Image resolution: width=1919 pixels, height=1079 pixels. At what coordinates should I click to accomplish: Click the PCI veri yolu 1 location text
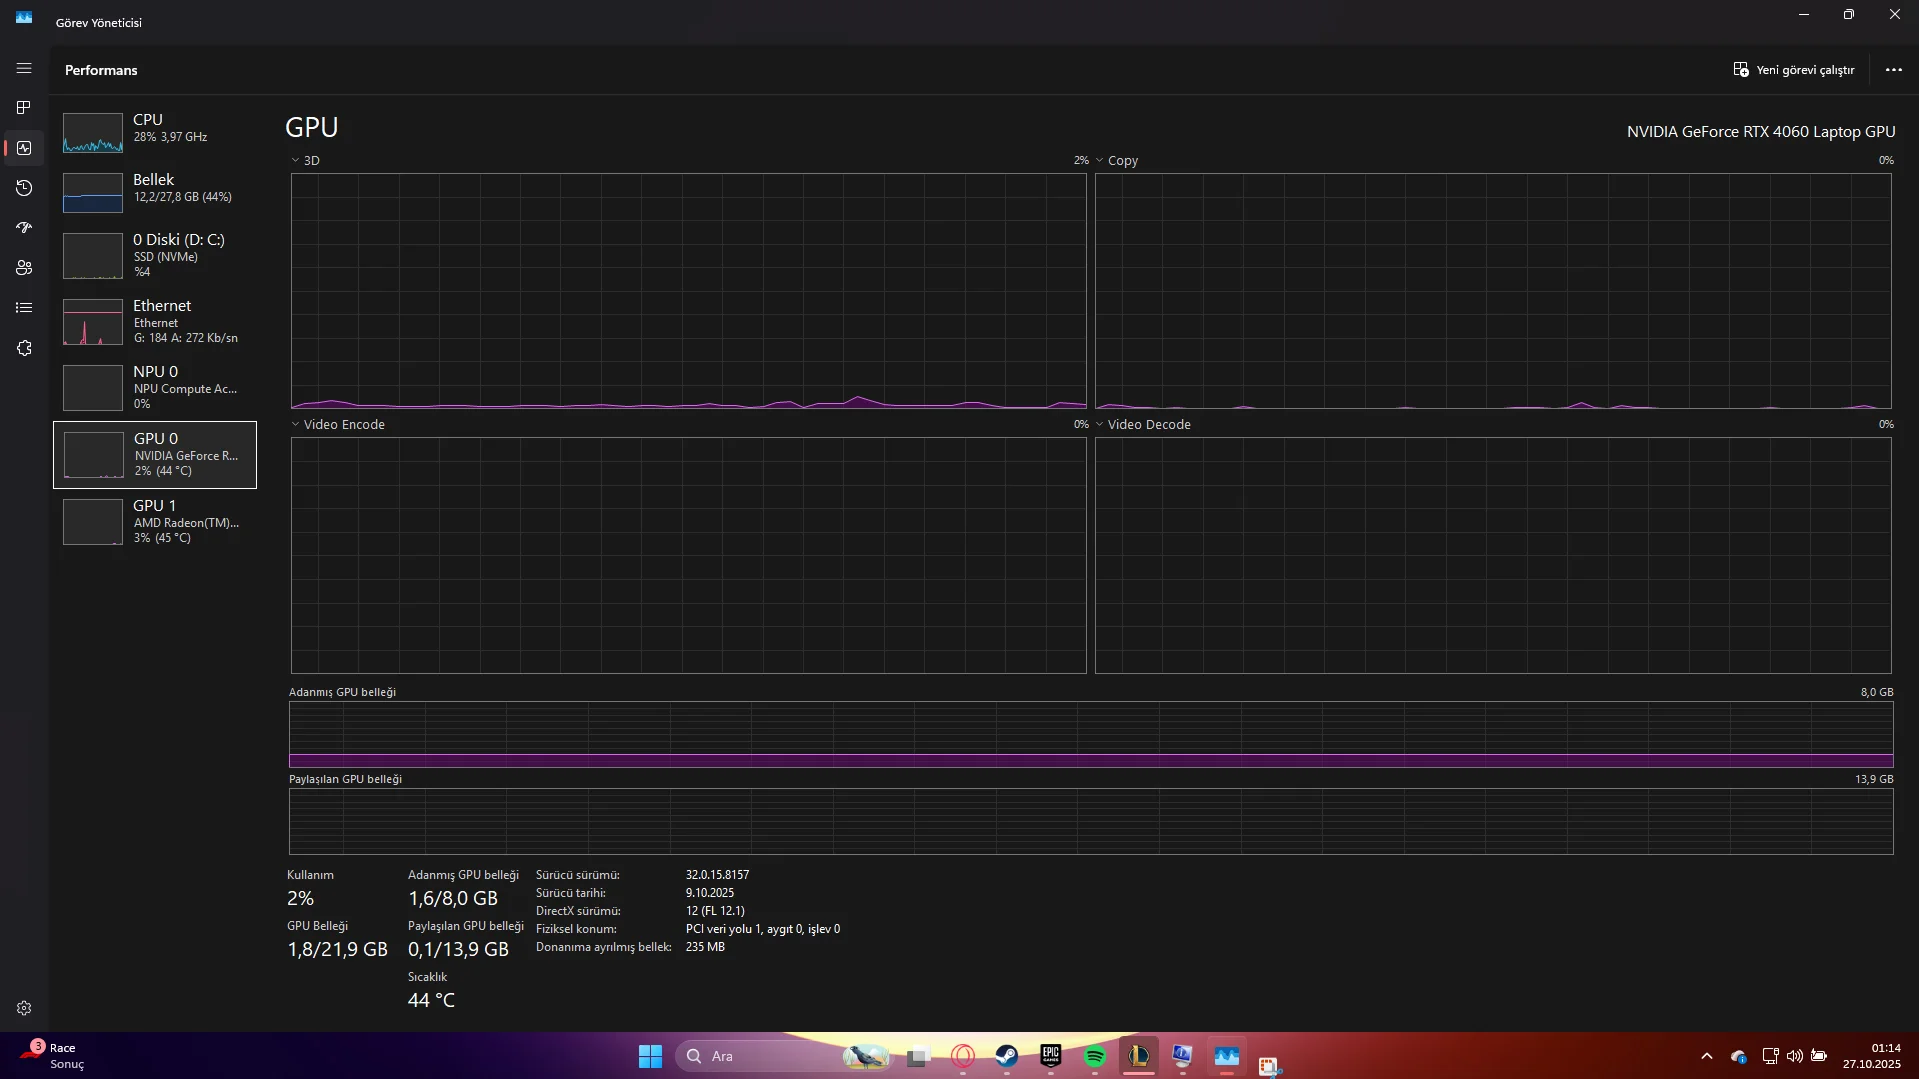(763, 929)
